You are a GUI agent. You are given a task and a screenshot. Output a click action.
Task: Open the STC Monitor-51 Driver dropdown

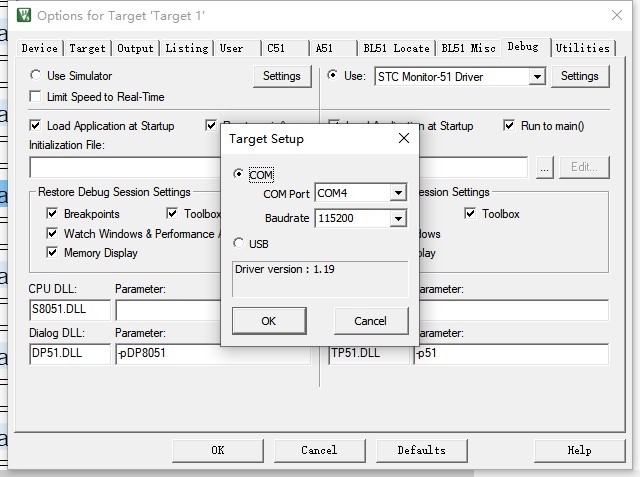(537, 77)
